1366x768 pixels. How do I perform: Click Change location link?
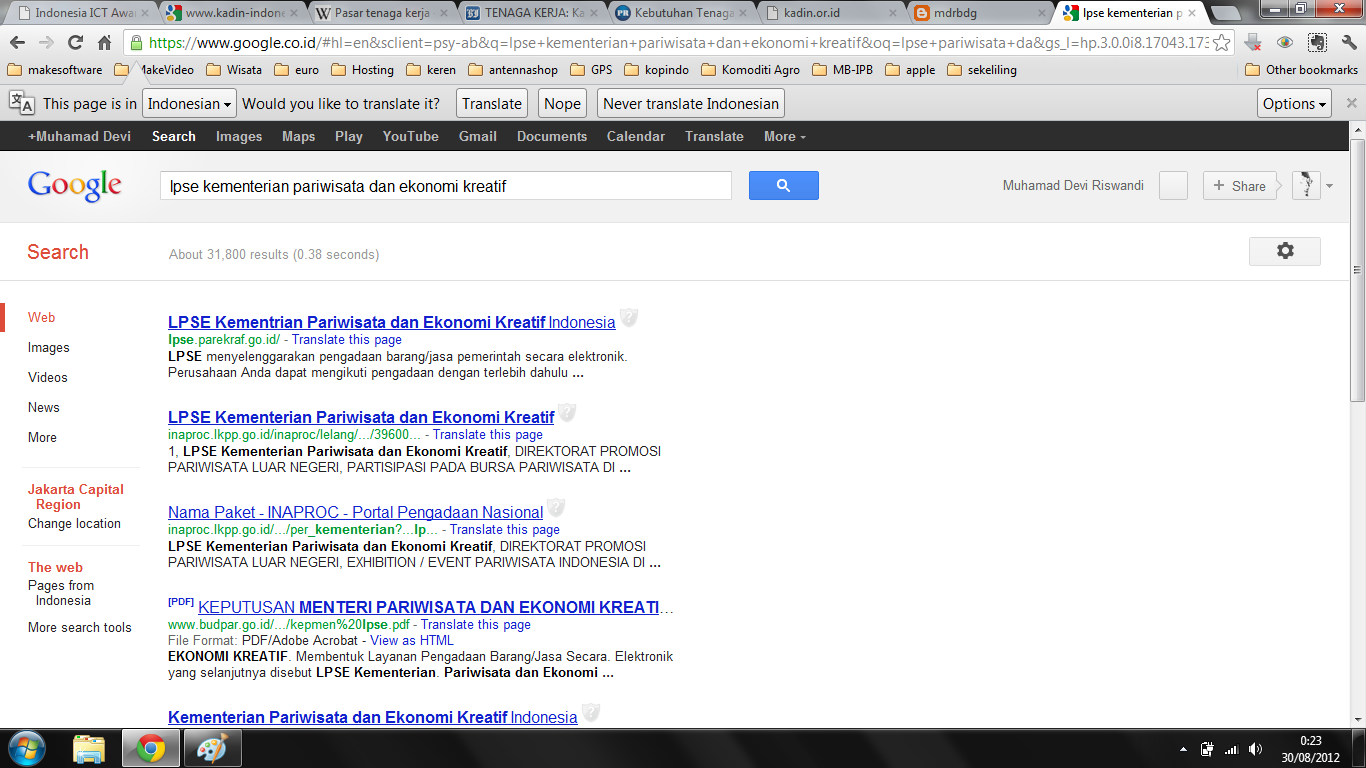[74, 523]
